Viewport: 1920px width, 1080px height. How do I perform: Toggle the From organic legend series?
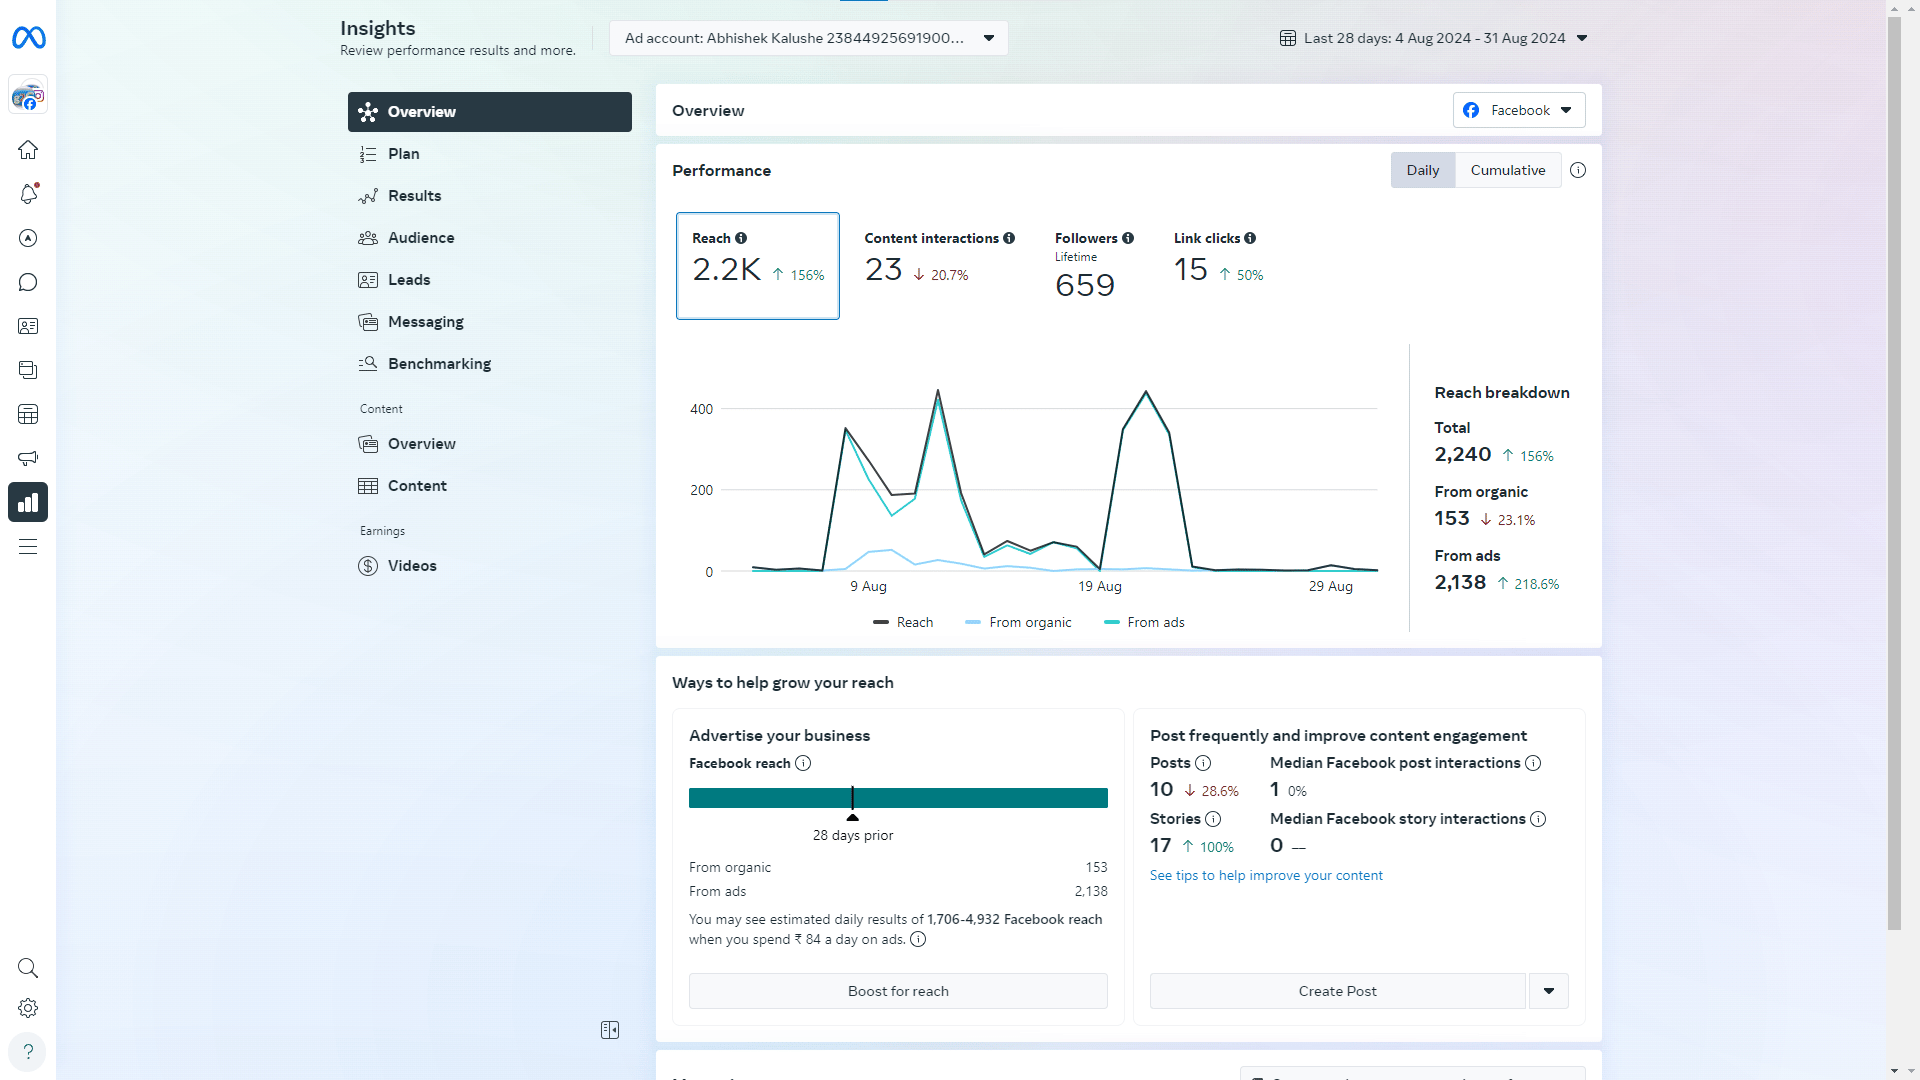pos(1018,622)
